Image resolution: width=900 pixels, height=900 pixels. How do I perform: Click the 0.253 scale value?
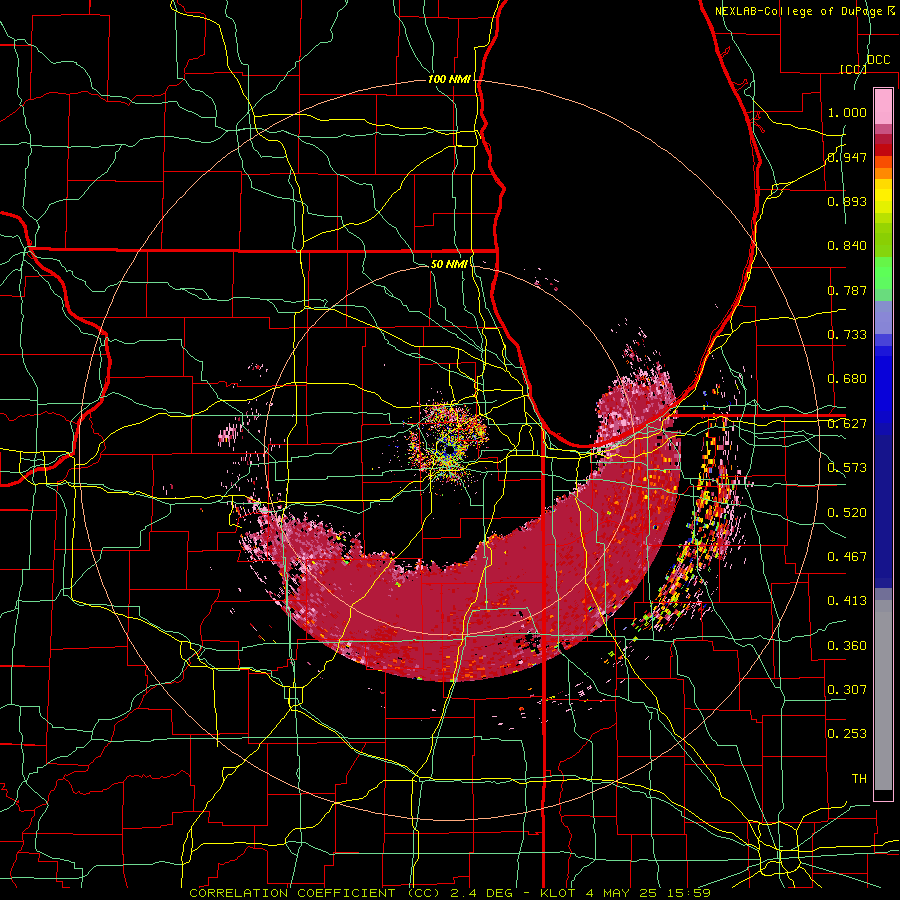(x=847, y=734)
